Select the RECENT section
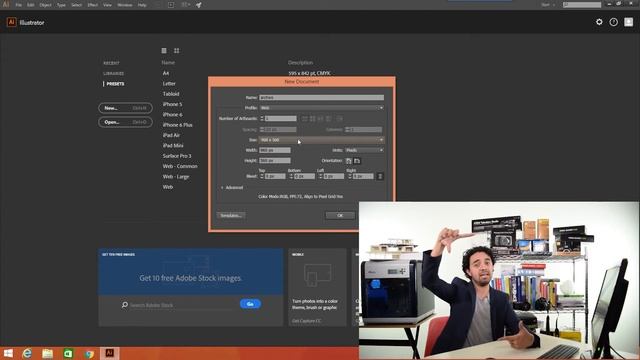This screenshot has height=360, width=640. 111,63
